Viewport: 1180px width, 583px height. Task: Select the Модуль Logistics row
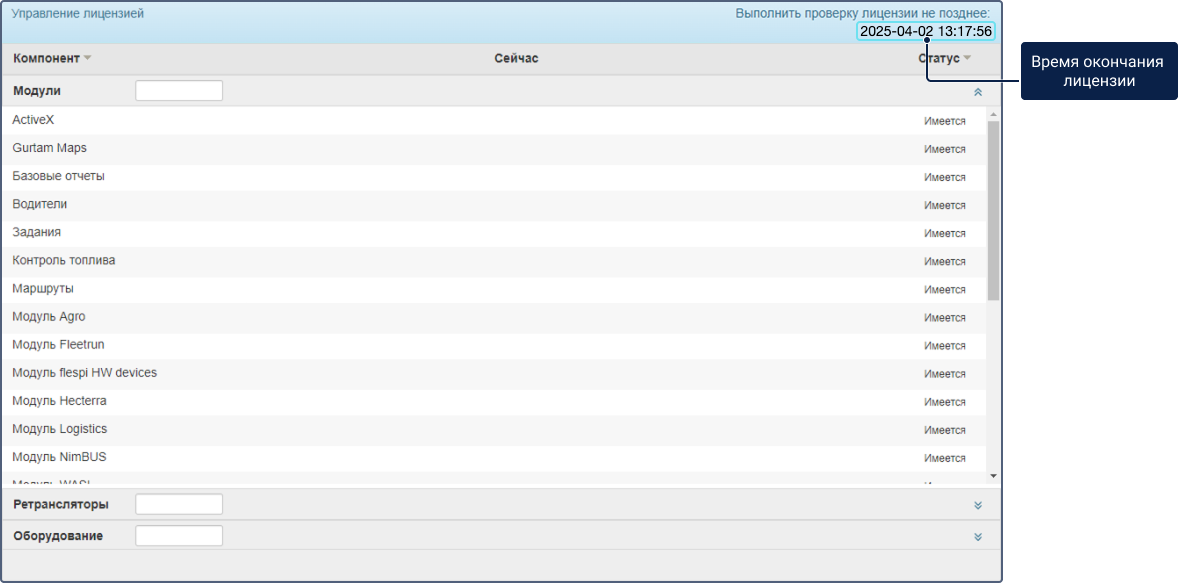tap(494, 430)
